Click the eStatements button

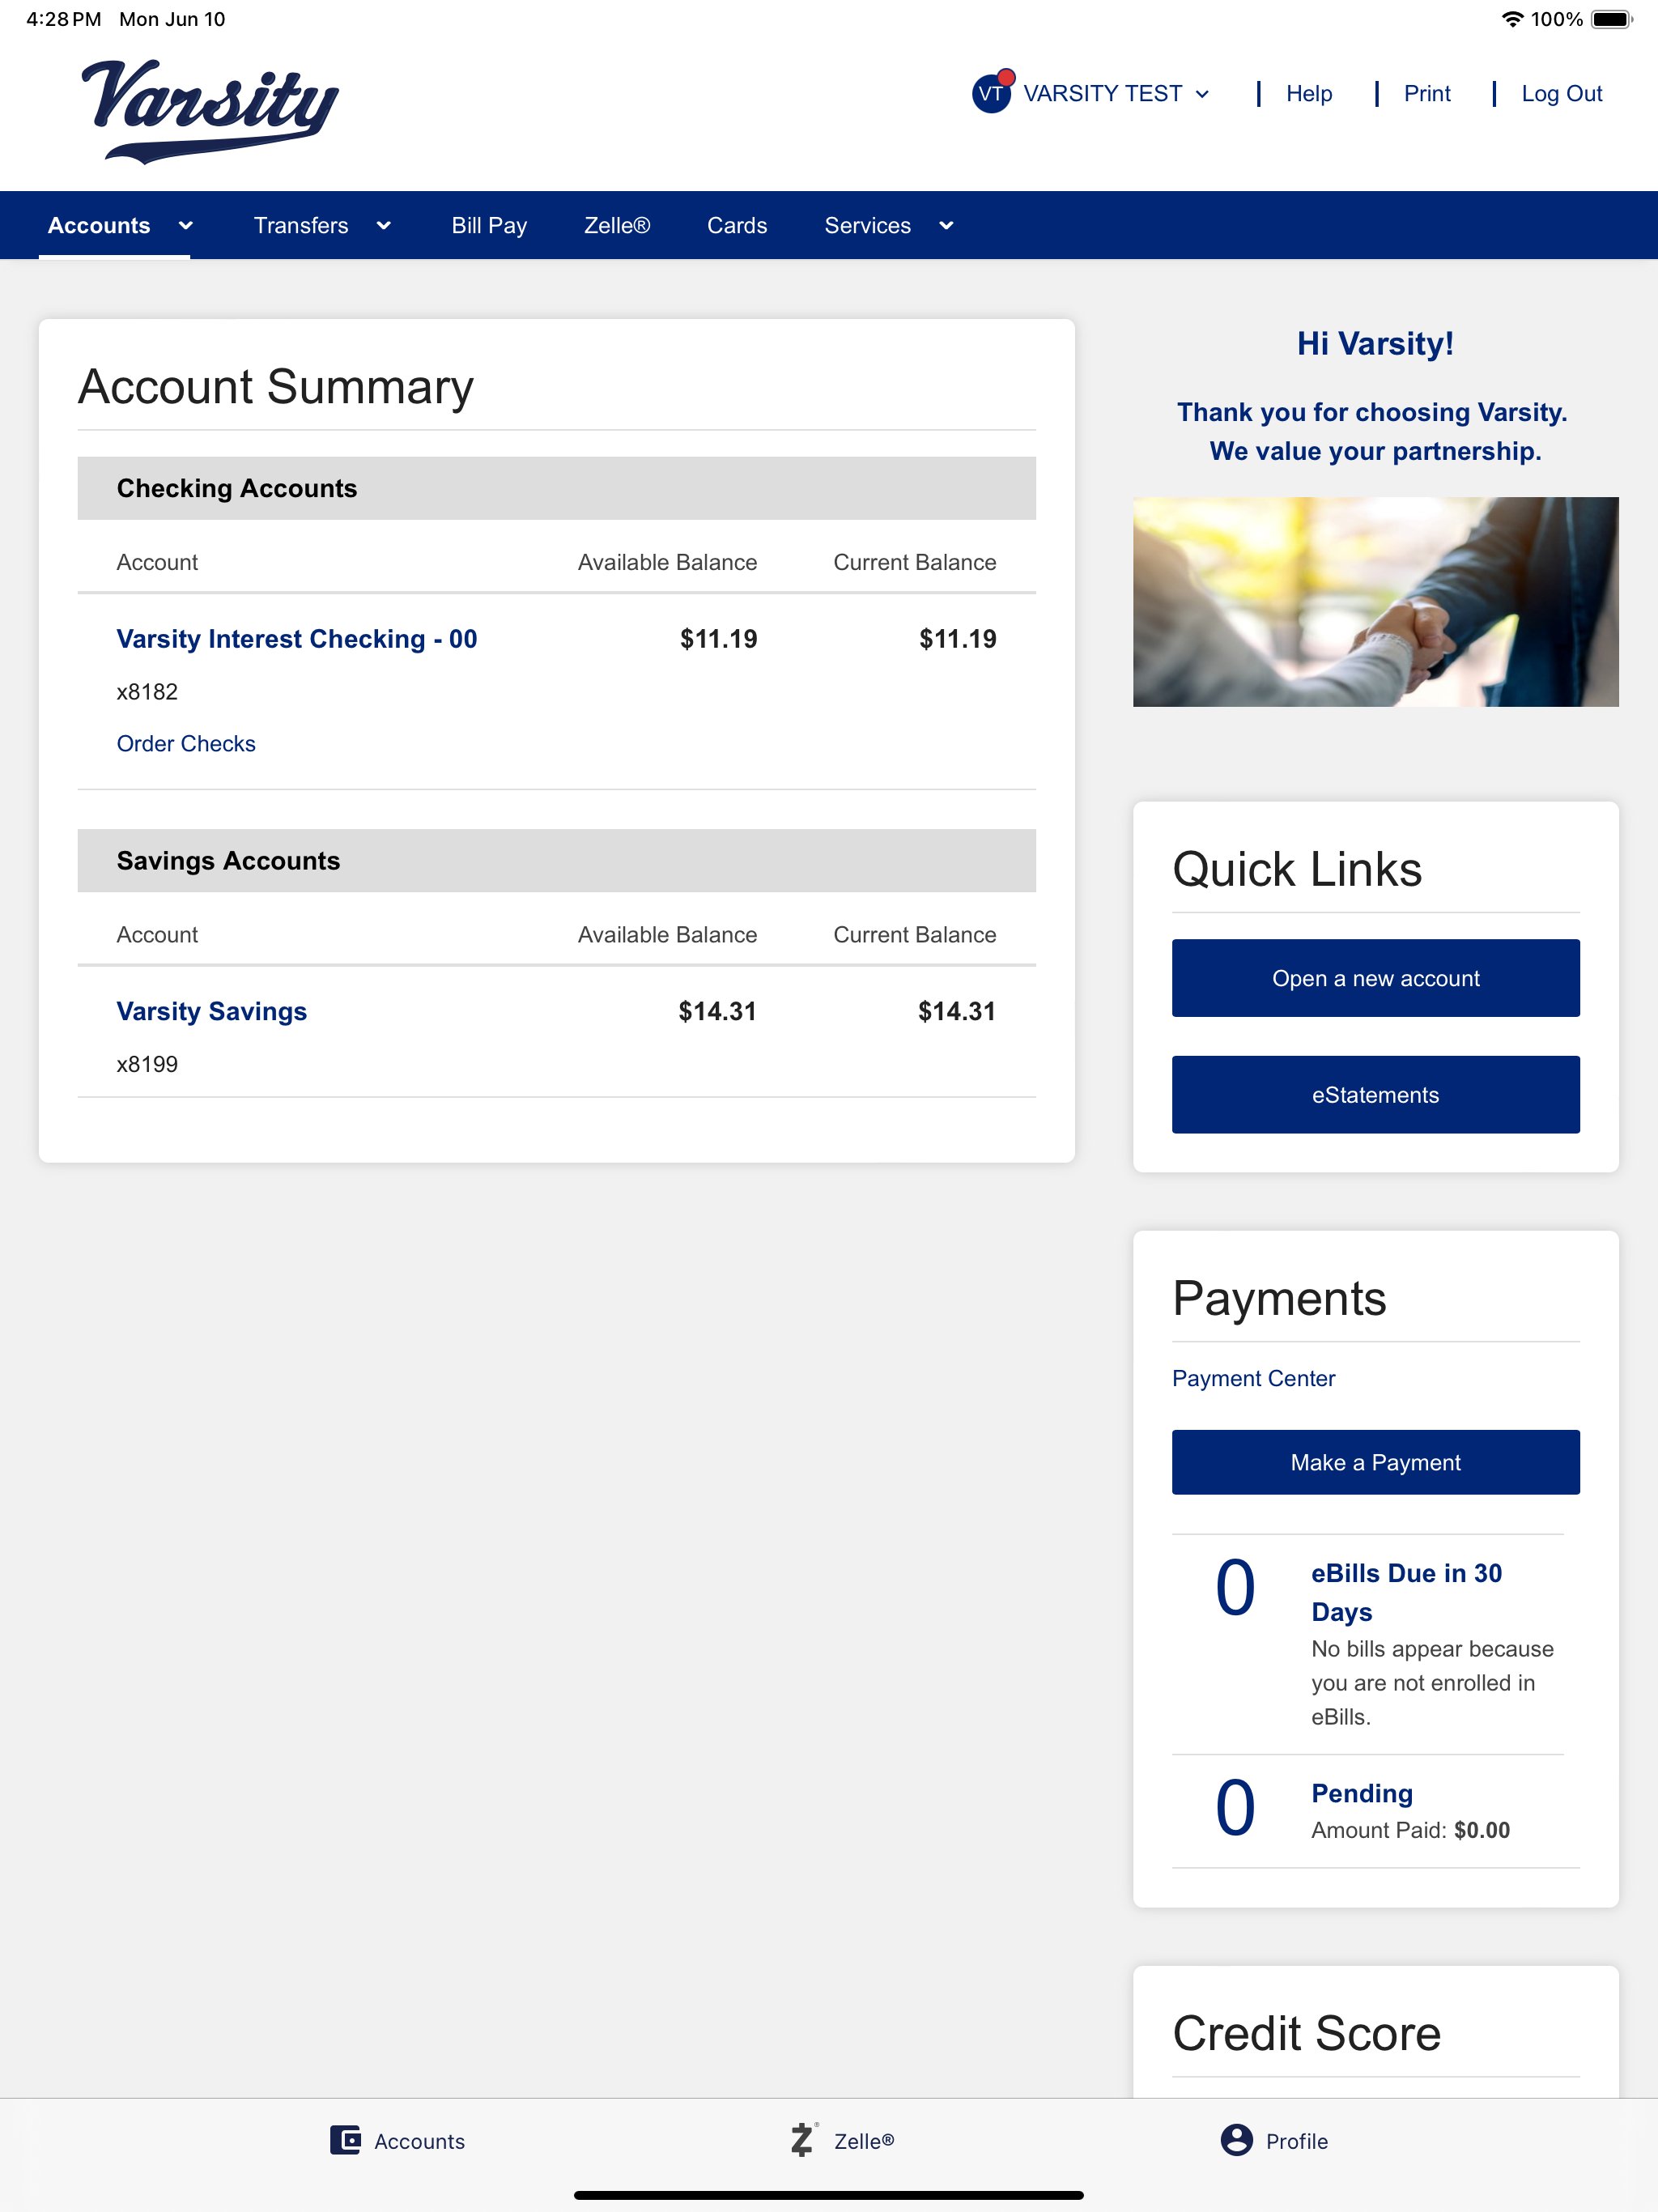coord(1375,1094)
